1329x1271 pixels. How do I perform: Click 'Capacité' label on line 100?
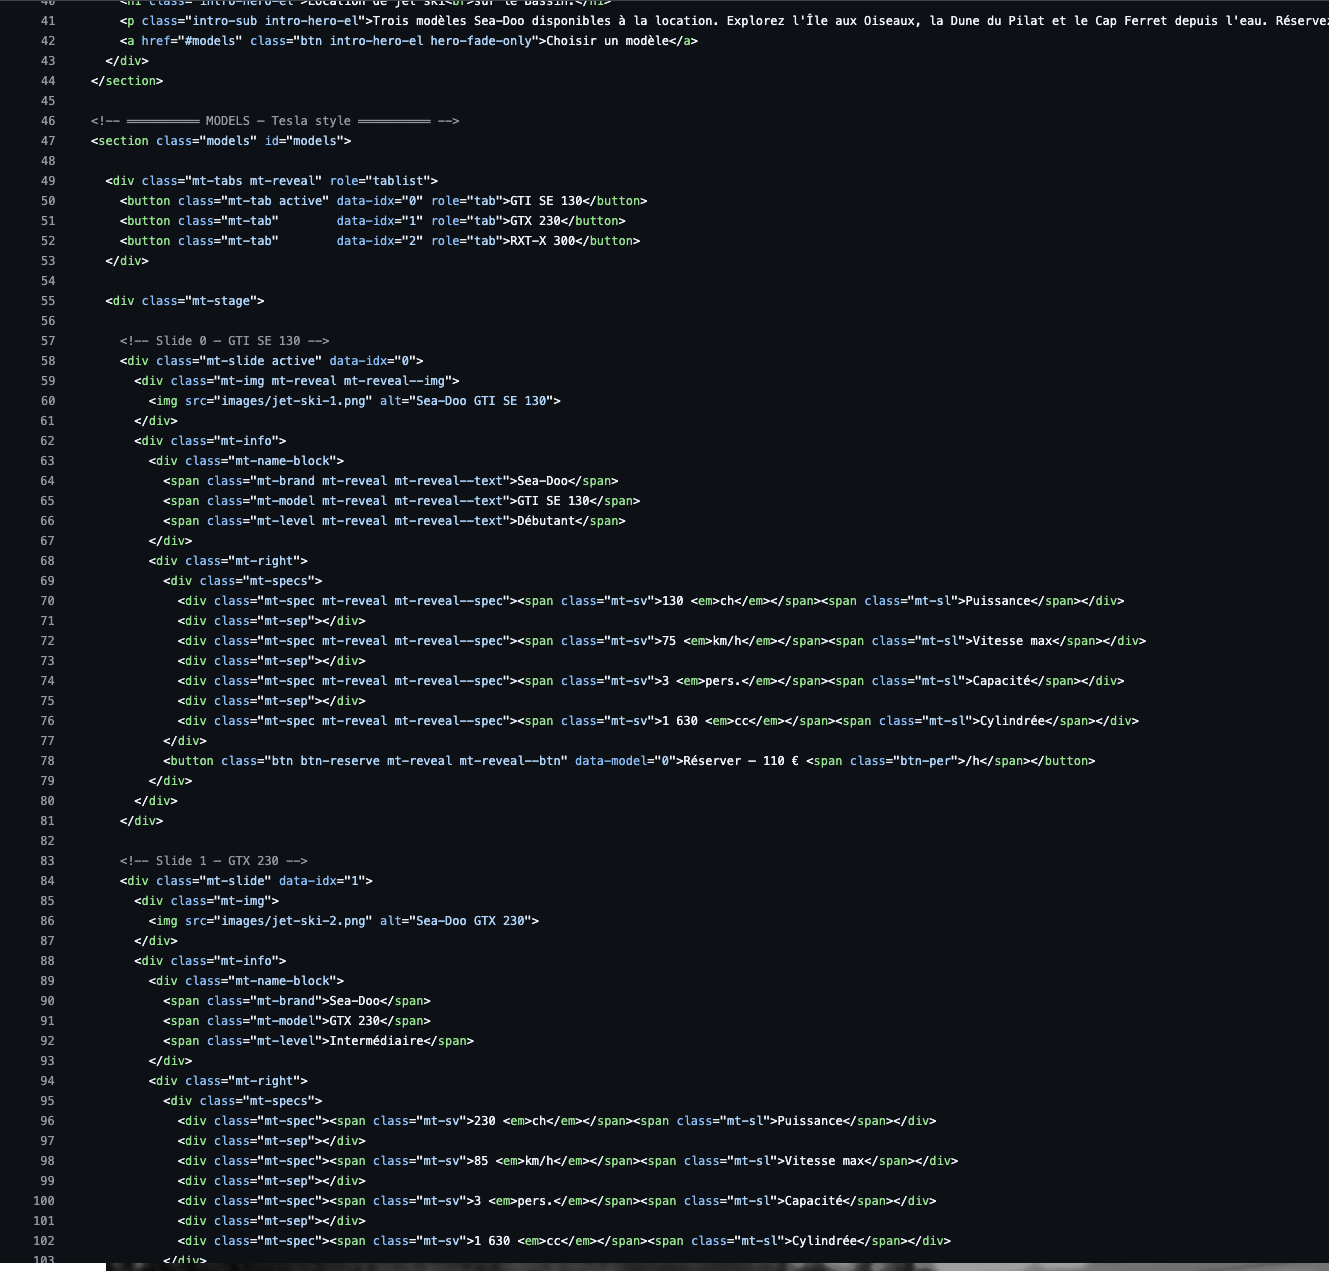tap(813, 1201)
